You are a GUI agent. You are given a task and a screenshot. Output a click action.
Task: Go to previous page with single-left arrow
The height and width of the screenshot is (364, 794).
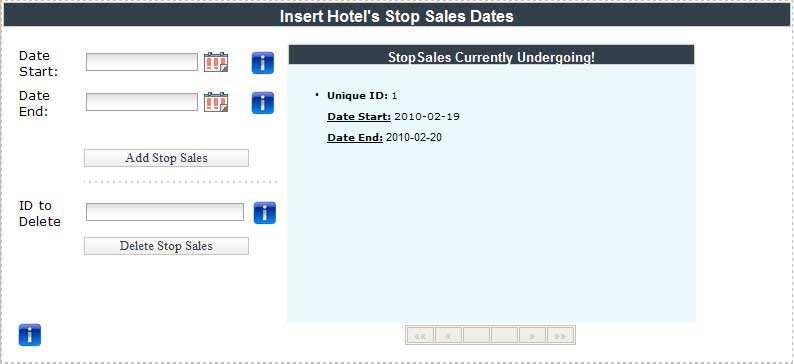(x=448, y=336)
